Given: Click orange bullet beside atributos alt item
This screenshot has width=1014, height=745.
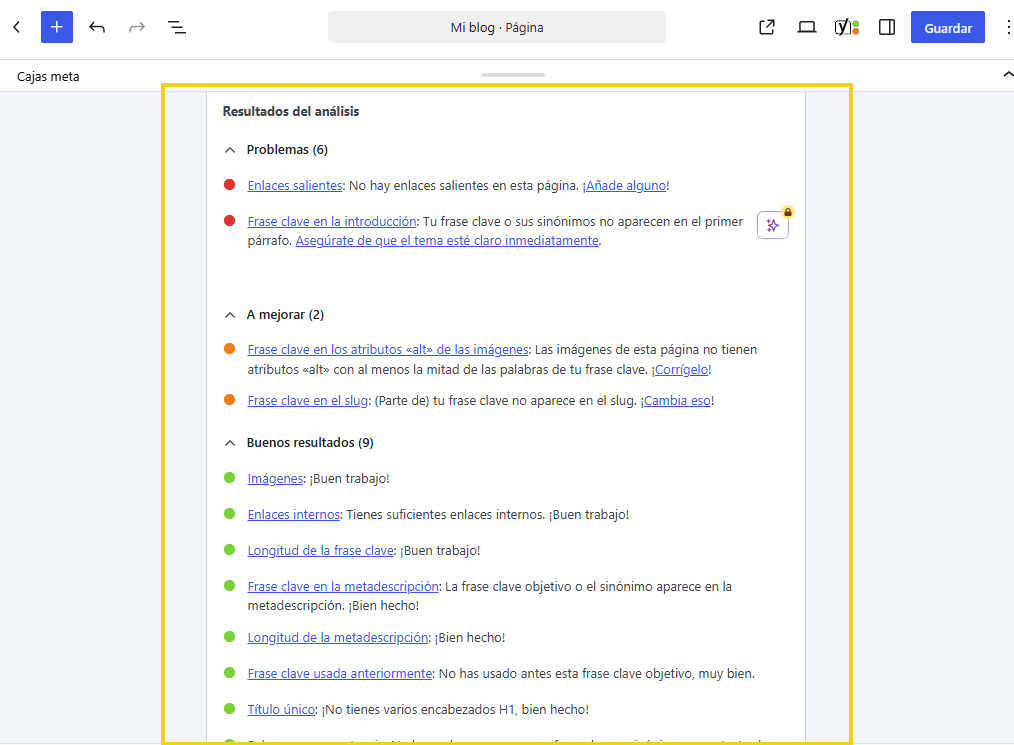Looking at the screenshot, I should (x=230, y=349).
